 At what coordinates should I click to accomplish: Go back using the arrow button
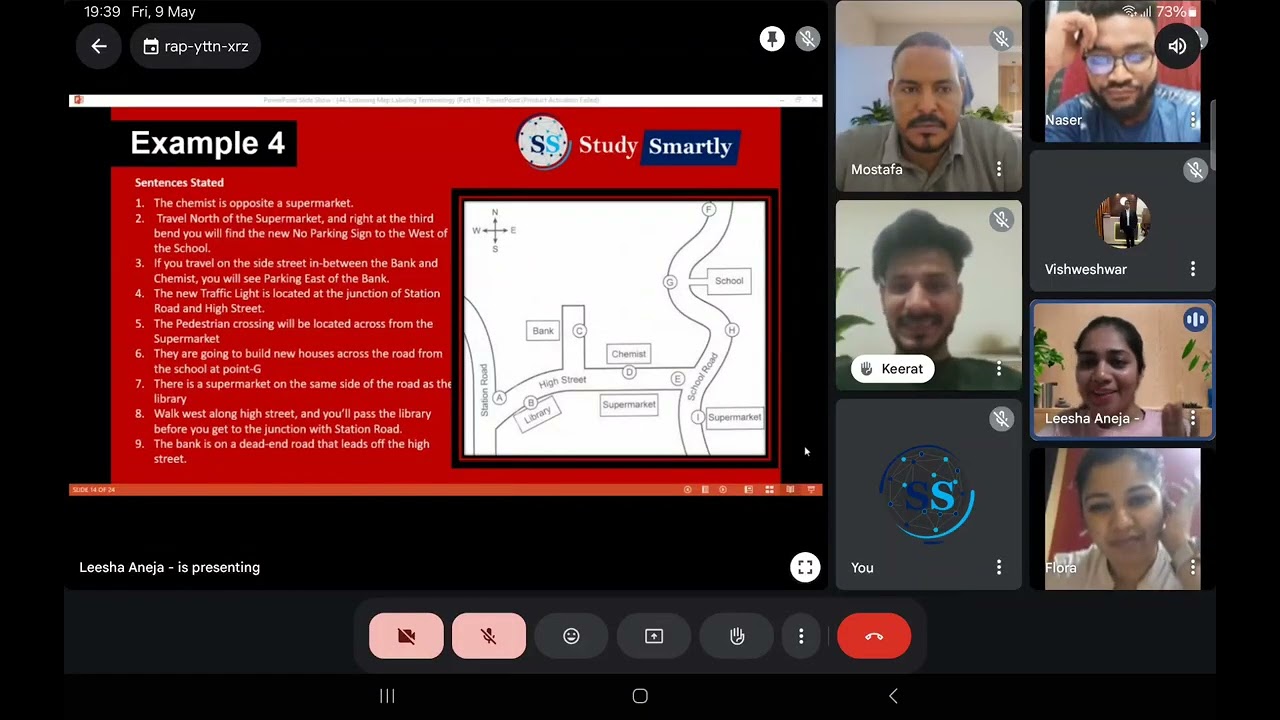tap(98, 46)
